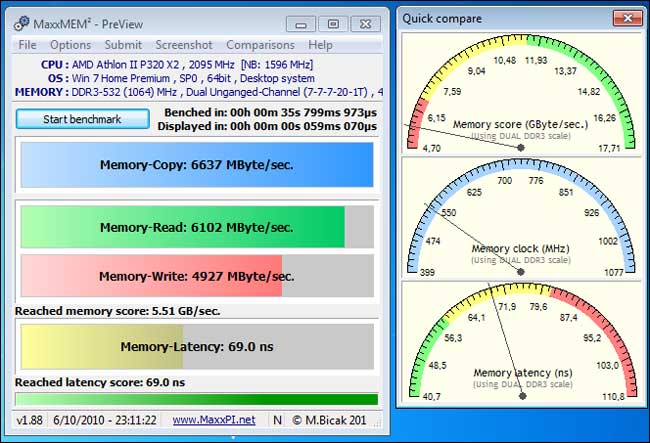Open the File menu

click(27, 45)
